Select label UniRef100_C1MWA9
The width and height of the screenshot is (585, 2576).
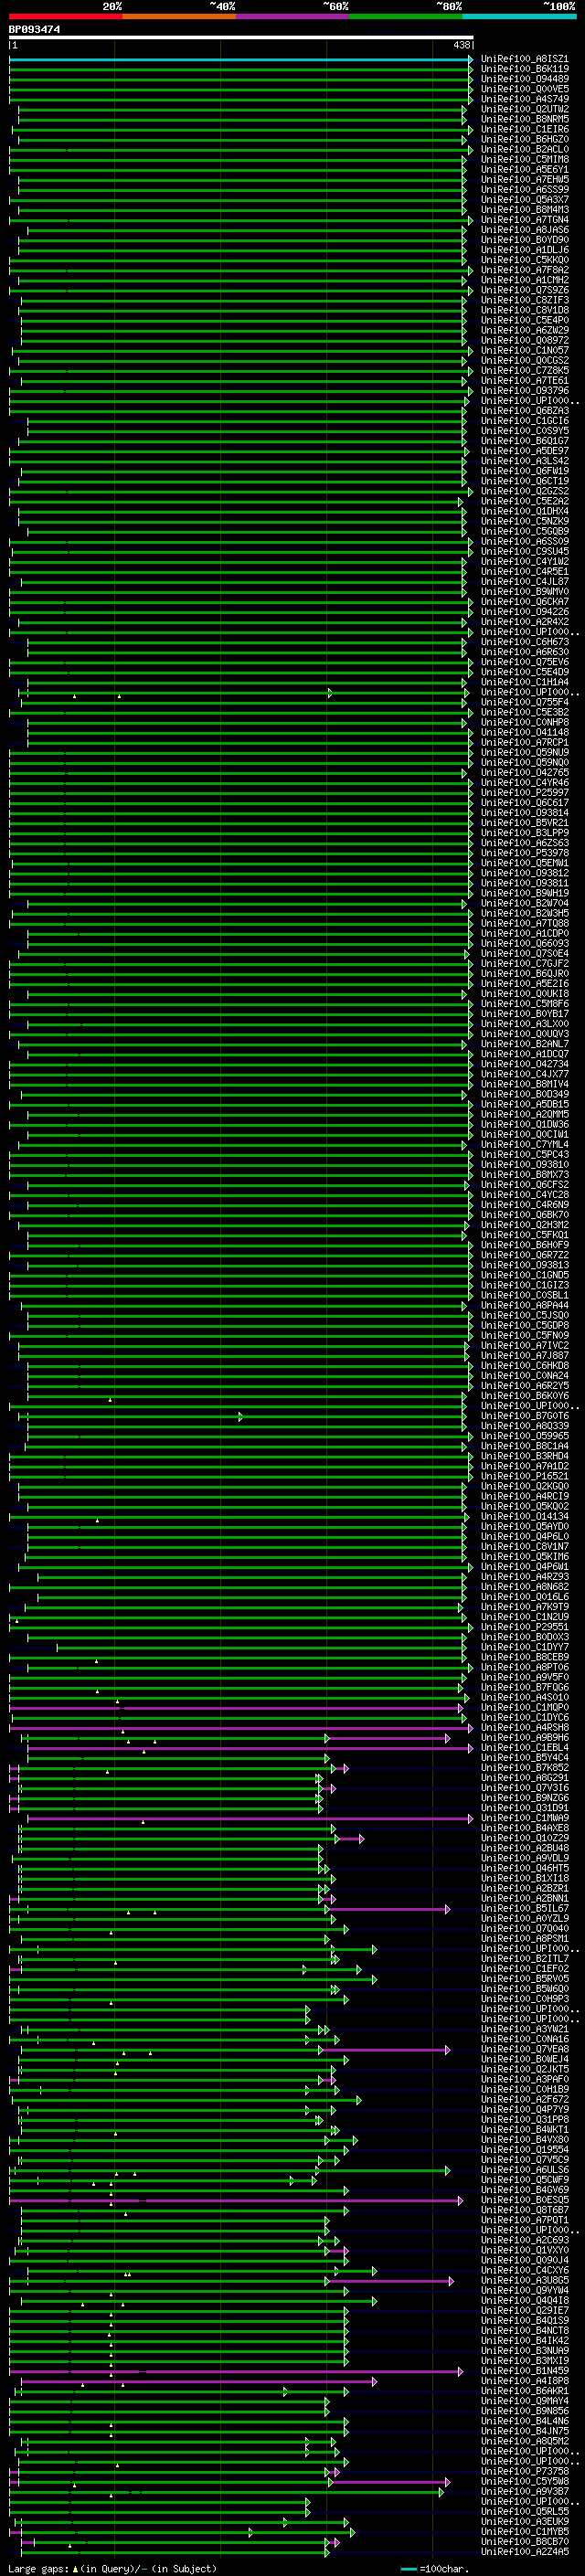coord(525,1818)
